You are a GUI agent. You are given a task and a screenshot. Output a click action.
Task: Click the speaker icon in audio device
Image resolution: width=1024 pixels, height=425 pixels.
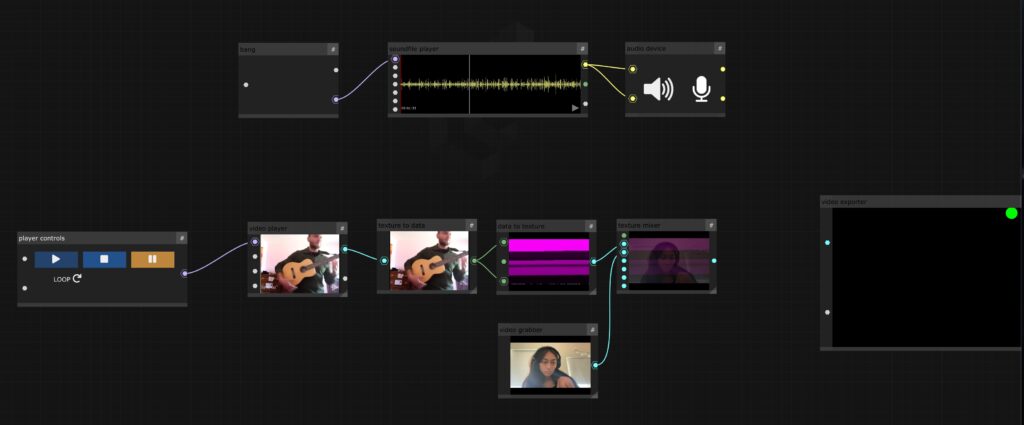658,89
